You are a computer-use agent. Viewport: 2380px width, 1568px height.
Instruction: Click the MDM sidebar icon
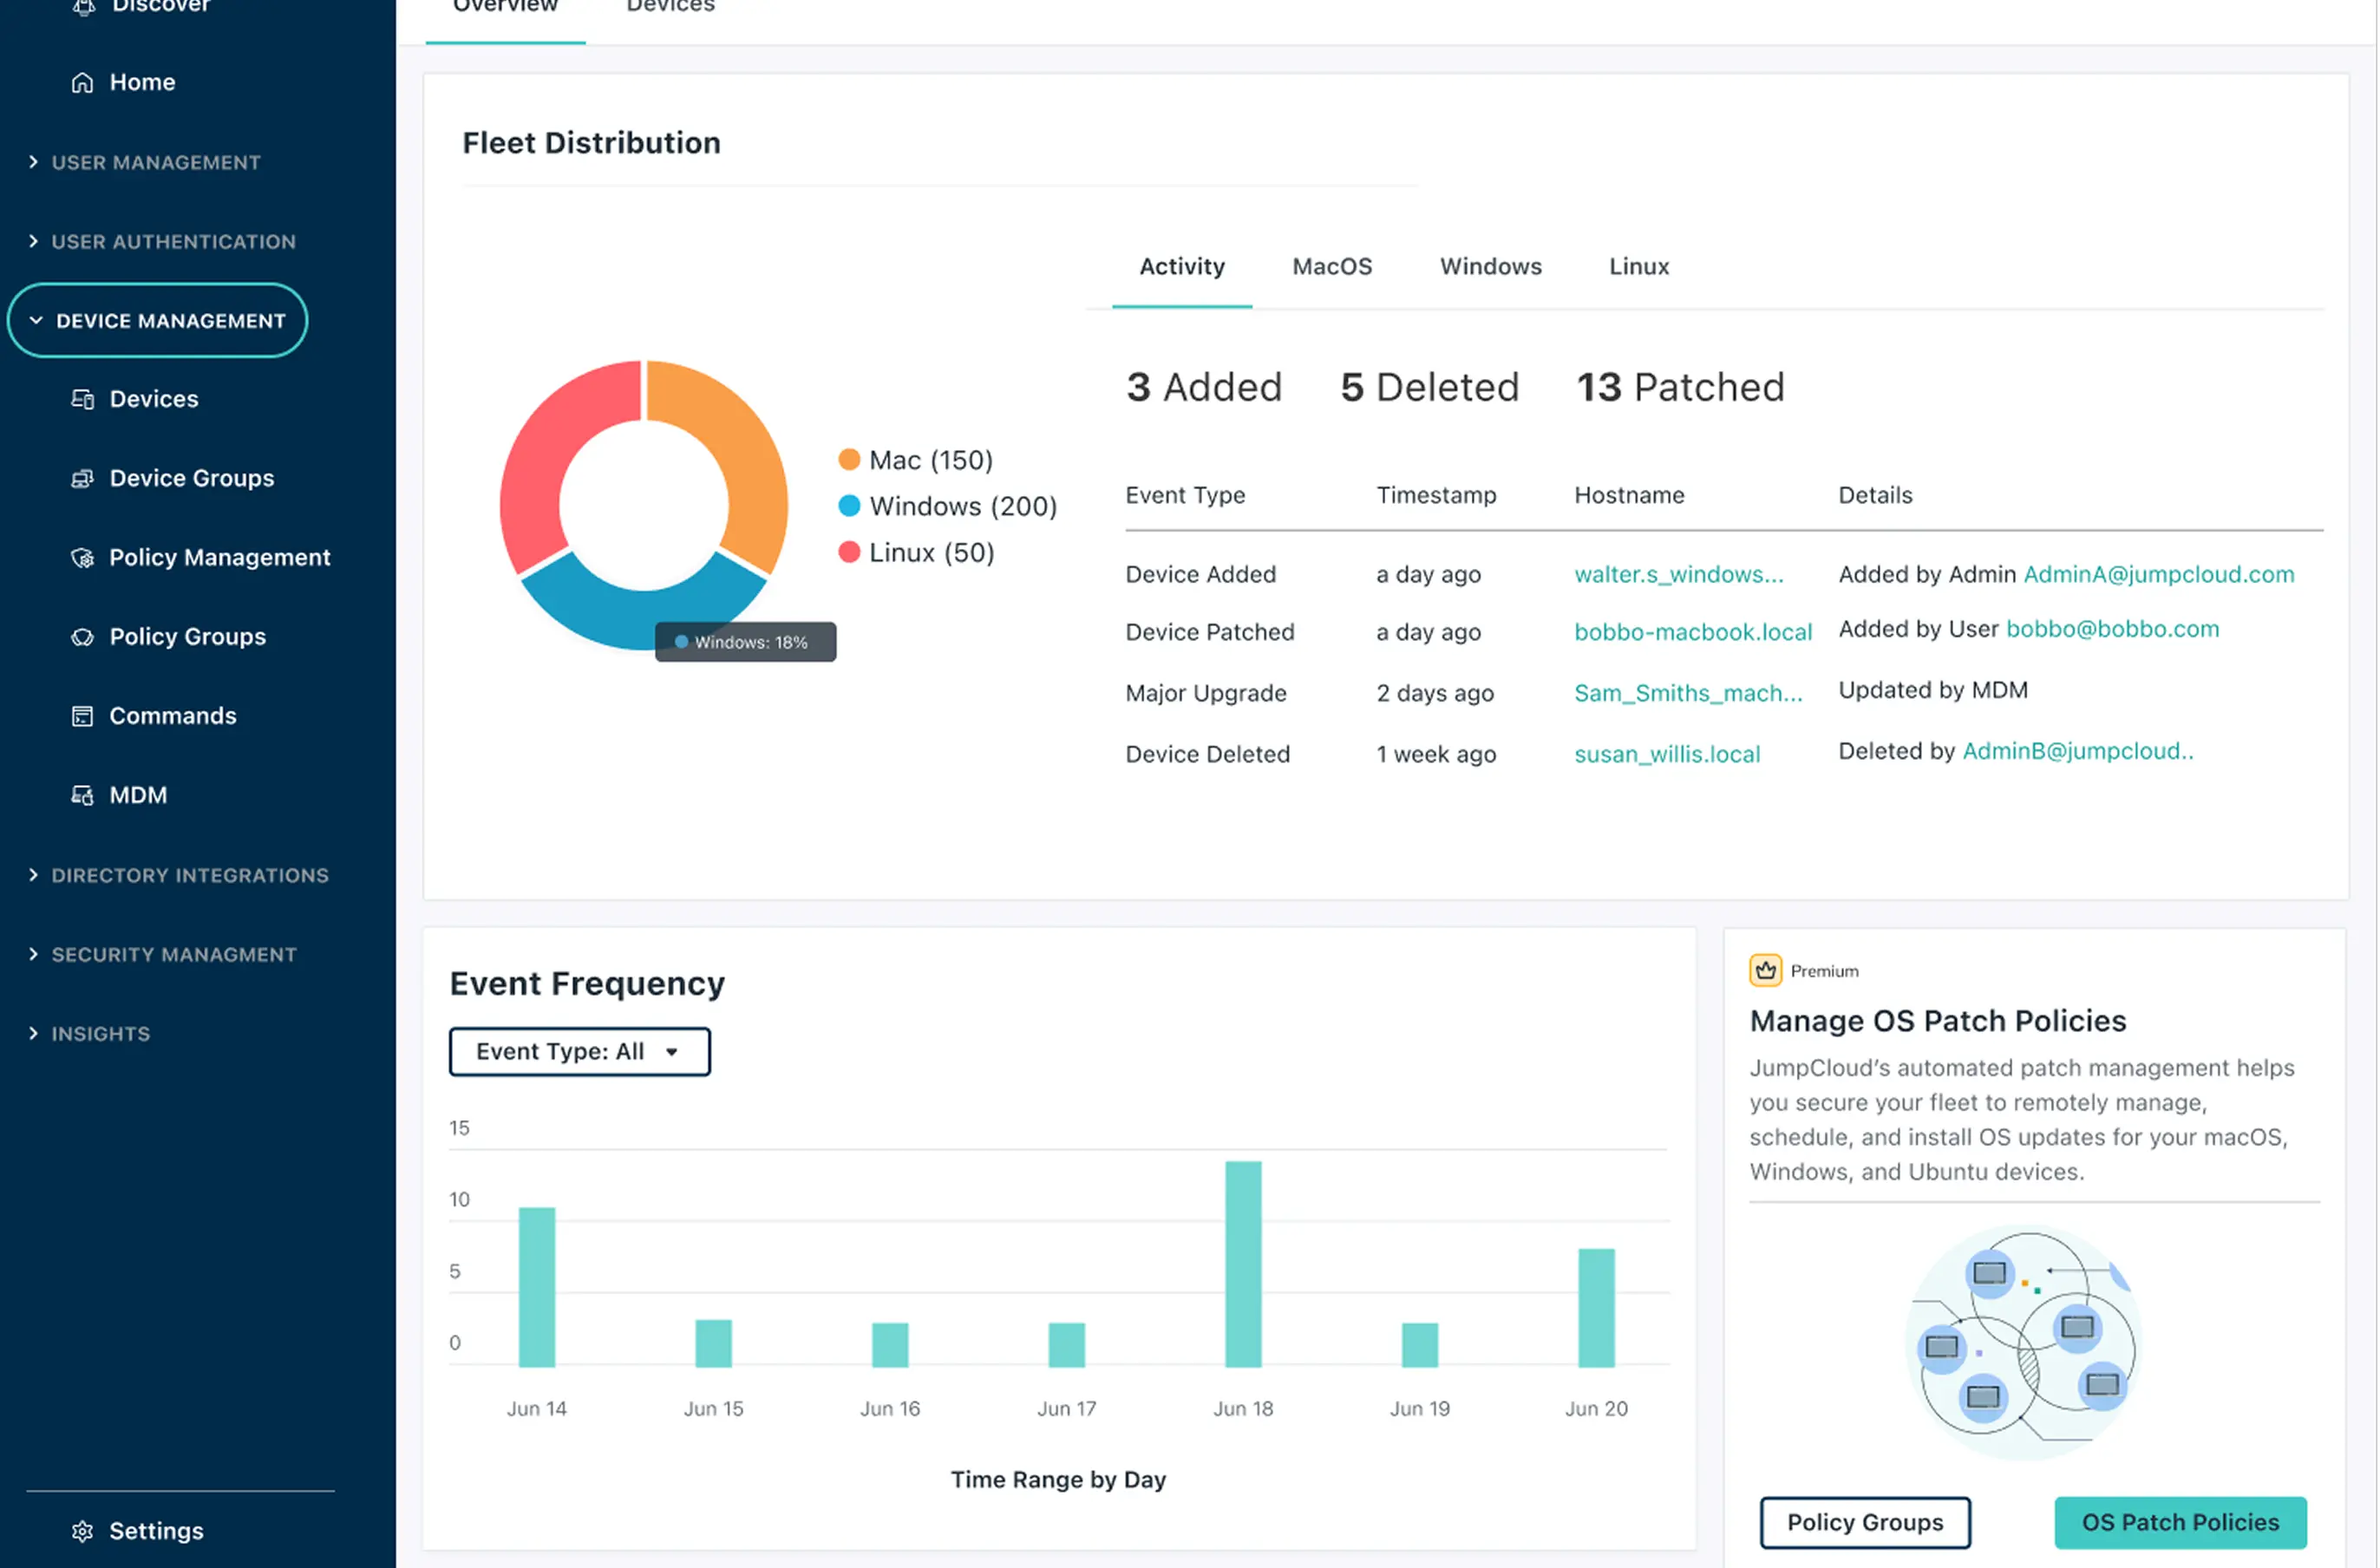pyautogui.click(x=82, y=795)
